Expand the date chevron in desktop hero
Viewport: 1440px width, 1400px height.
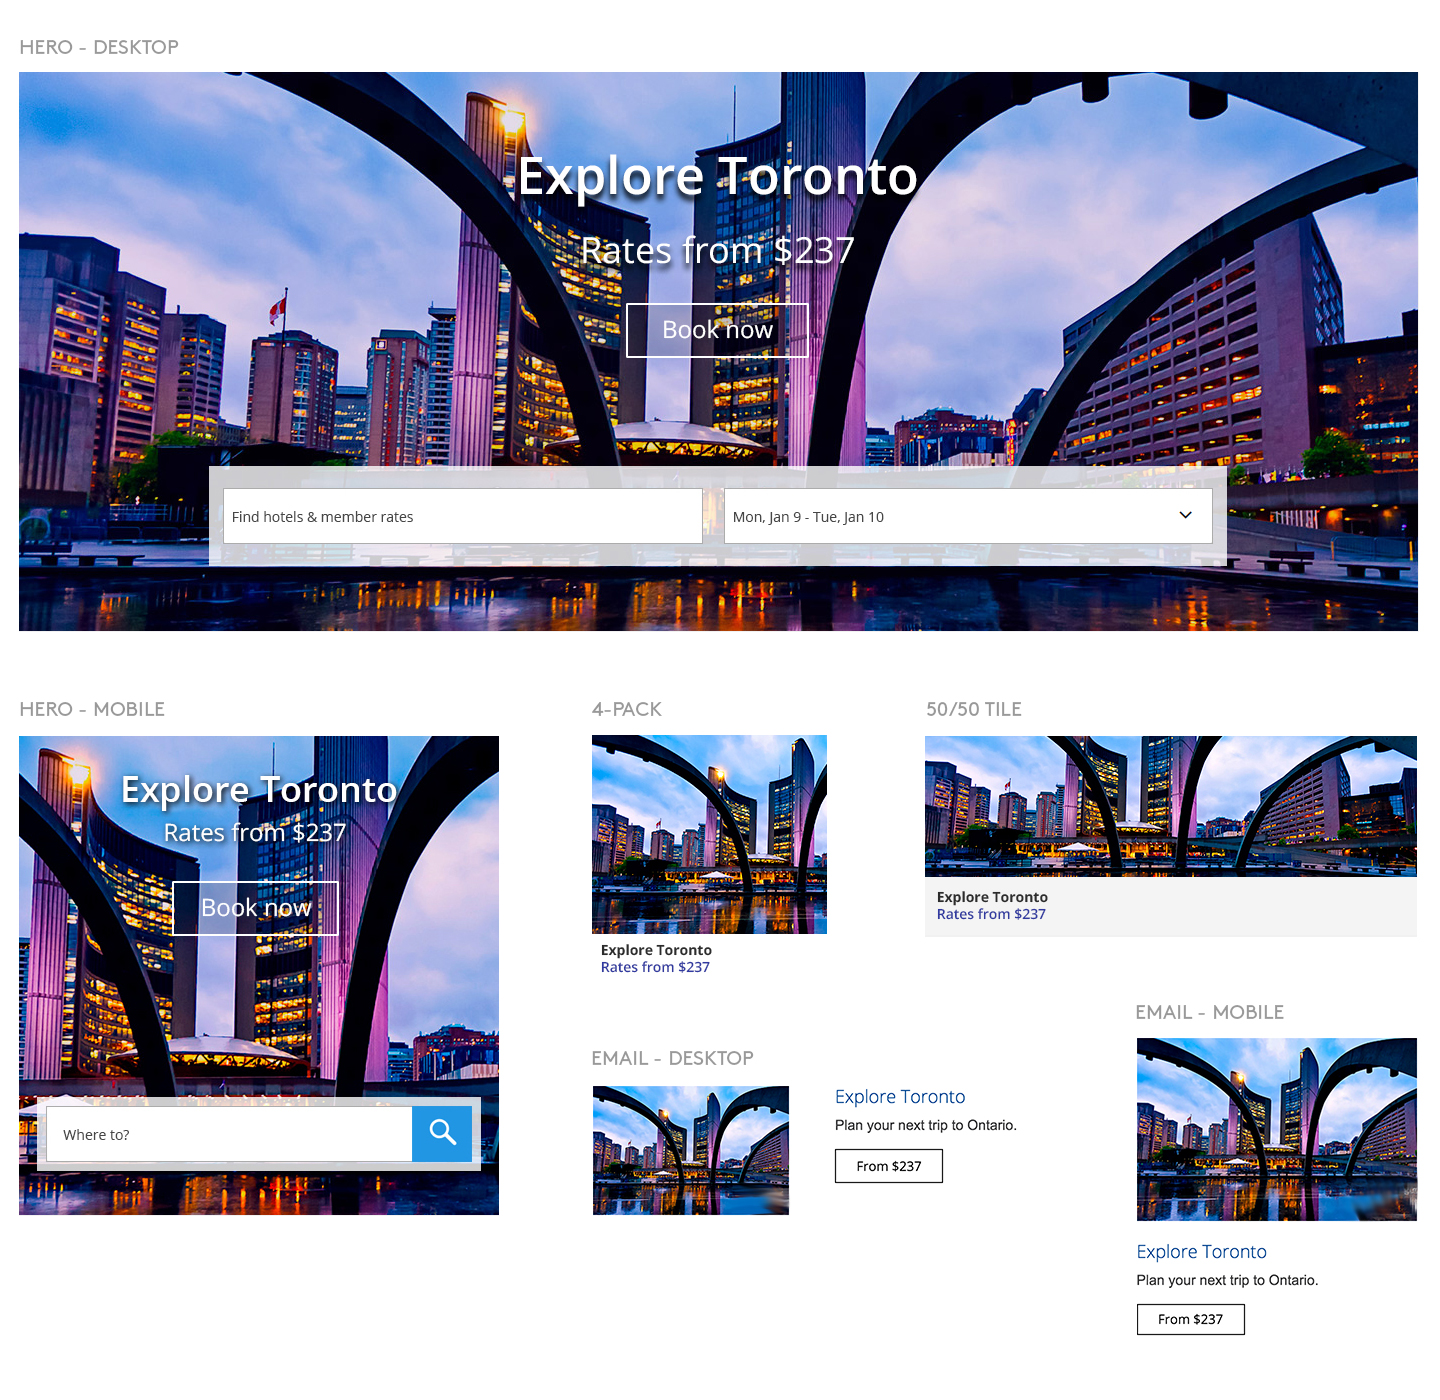pyautogui.click(x=1185, y=516)
